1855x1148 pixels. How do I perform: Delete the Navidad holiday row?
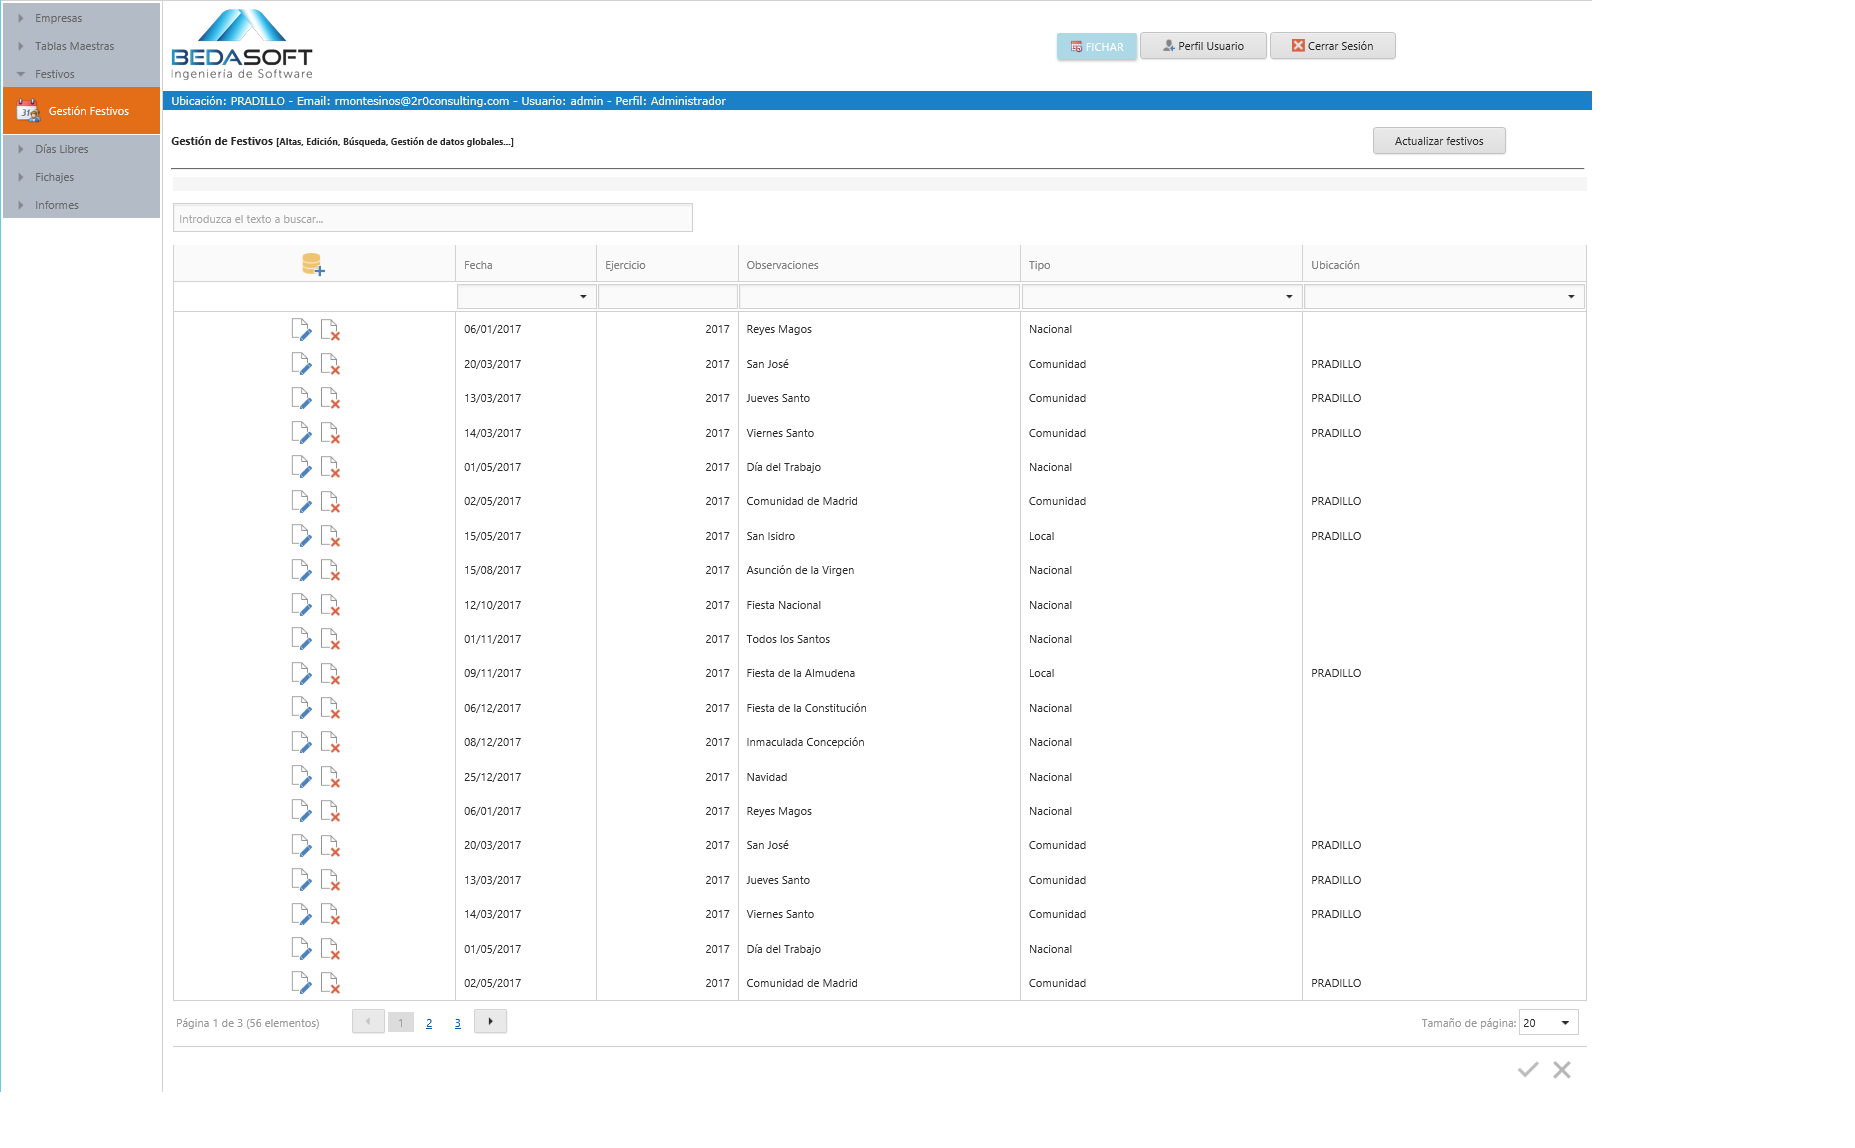point(330,777)
